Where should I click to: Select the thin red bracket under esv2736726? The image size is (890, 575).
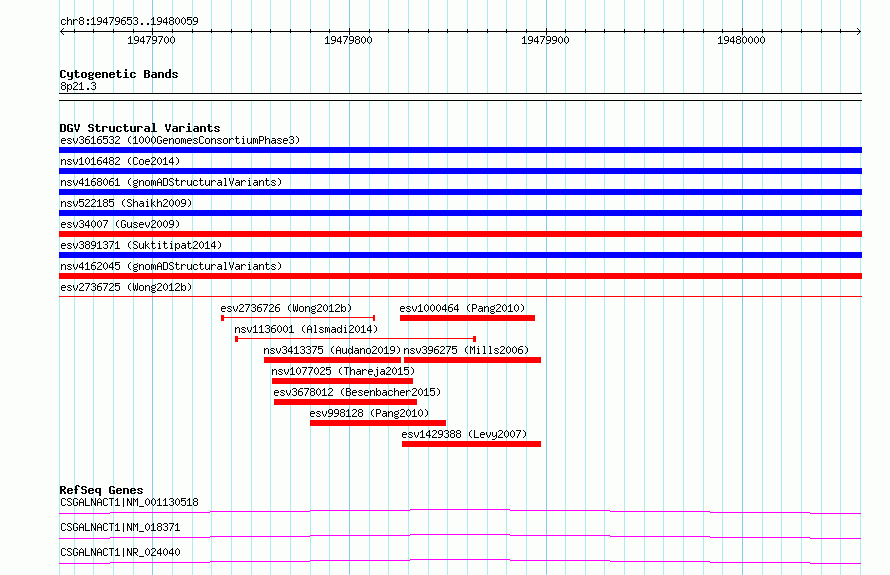(298, 318)
